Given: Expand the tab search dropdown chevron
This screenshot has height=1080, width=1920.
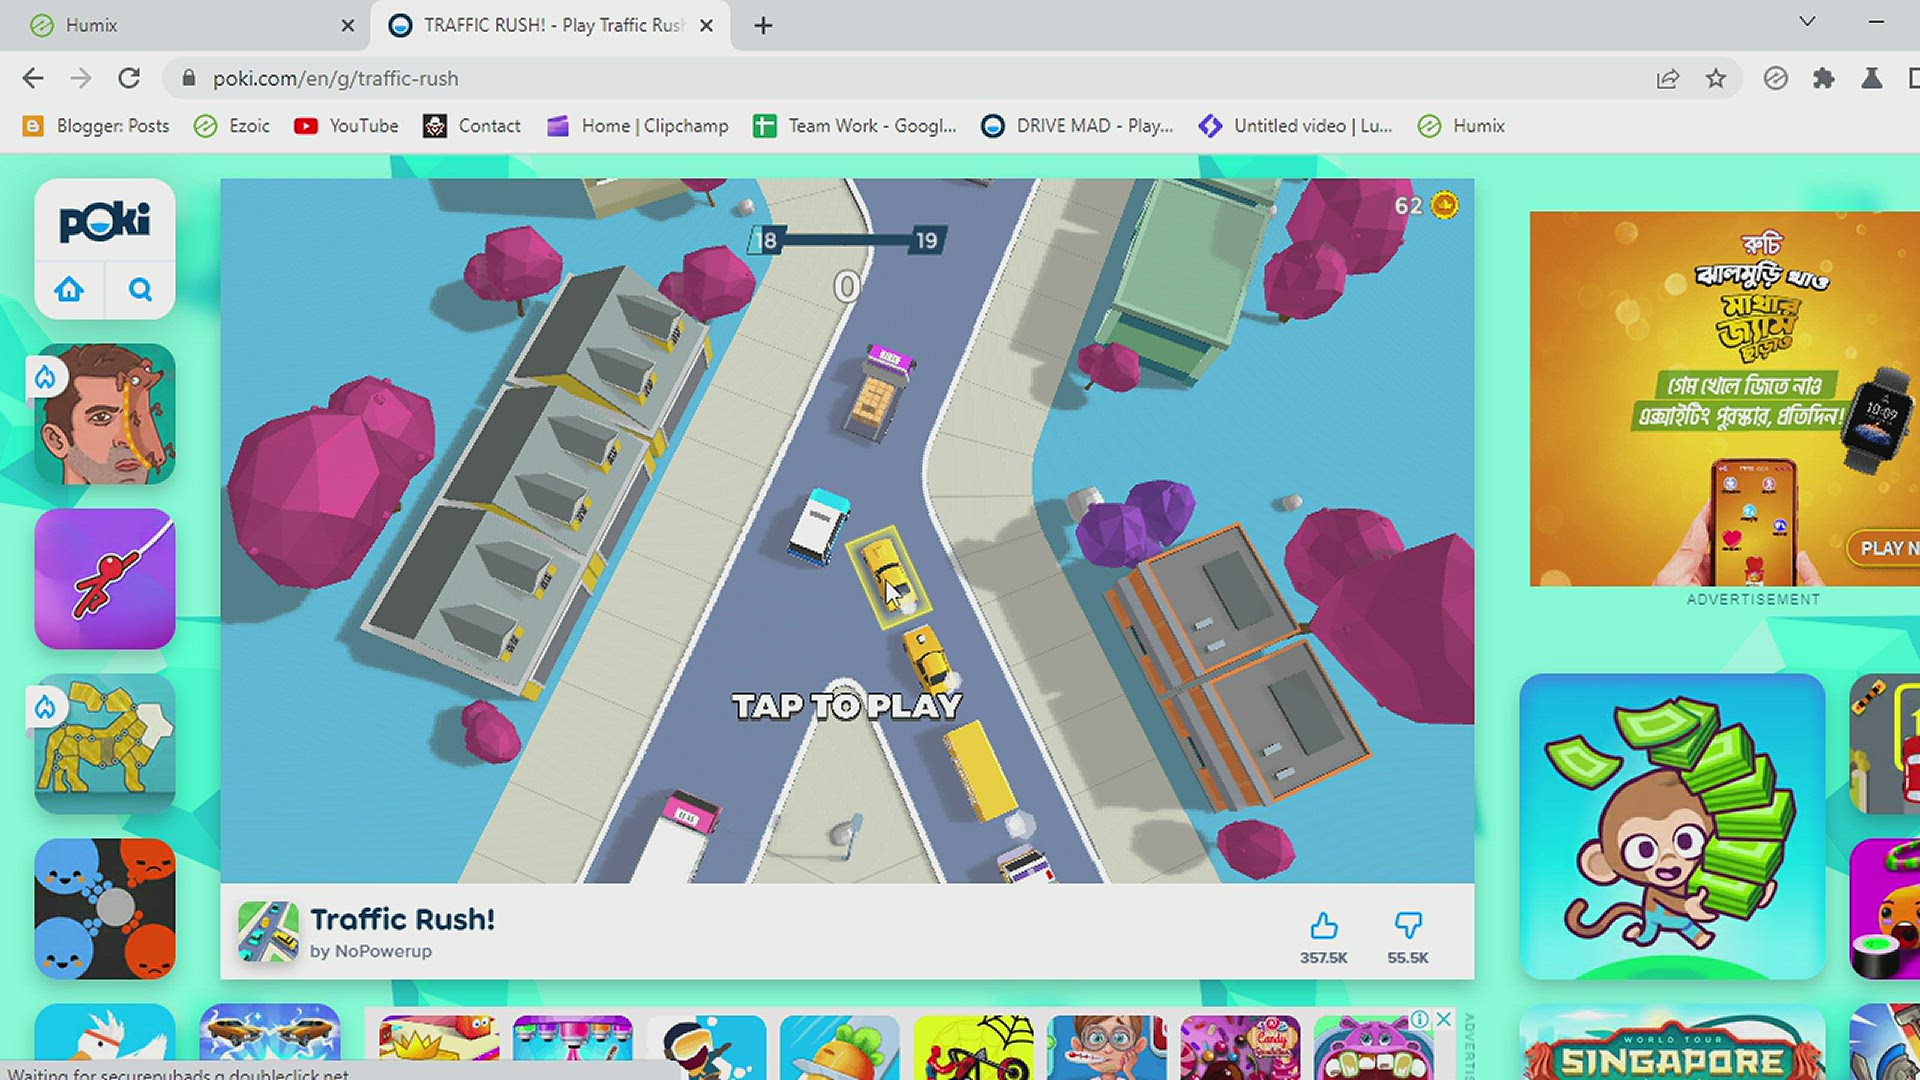Looking at the screenshot, I should tap(1806, 22).
